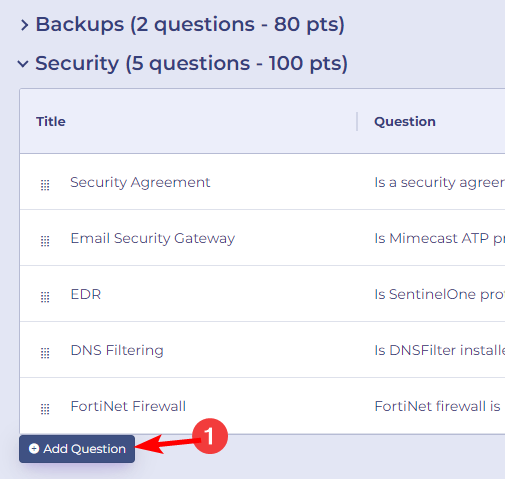Click drag handle icon for Email Security Gateway
The image size is (505, 479).
(45, 241)
